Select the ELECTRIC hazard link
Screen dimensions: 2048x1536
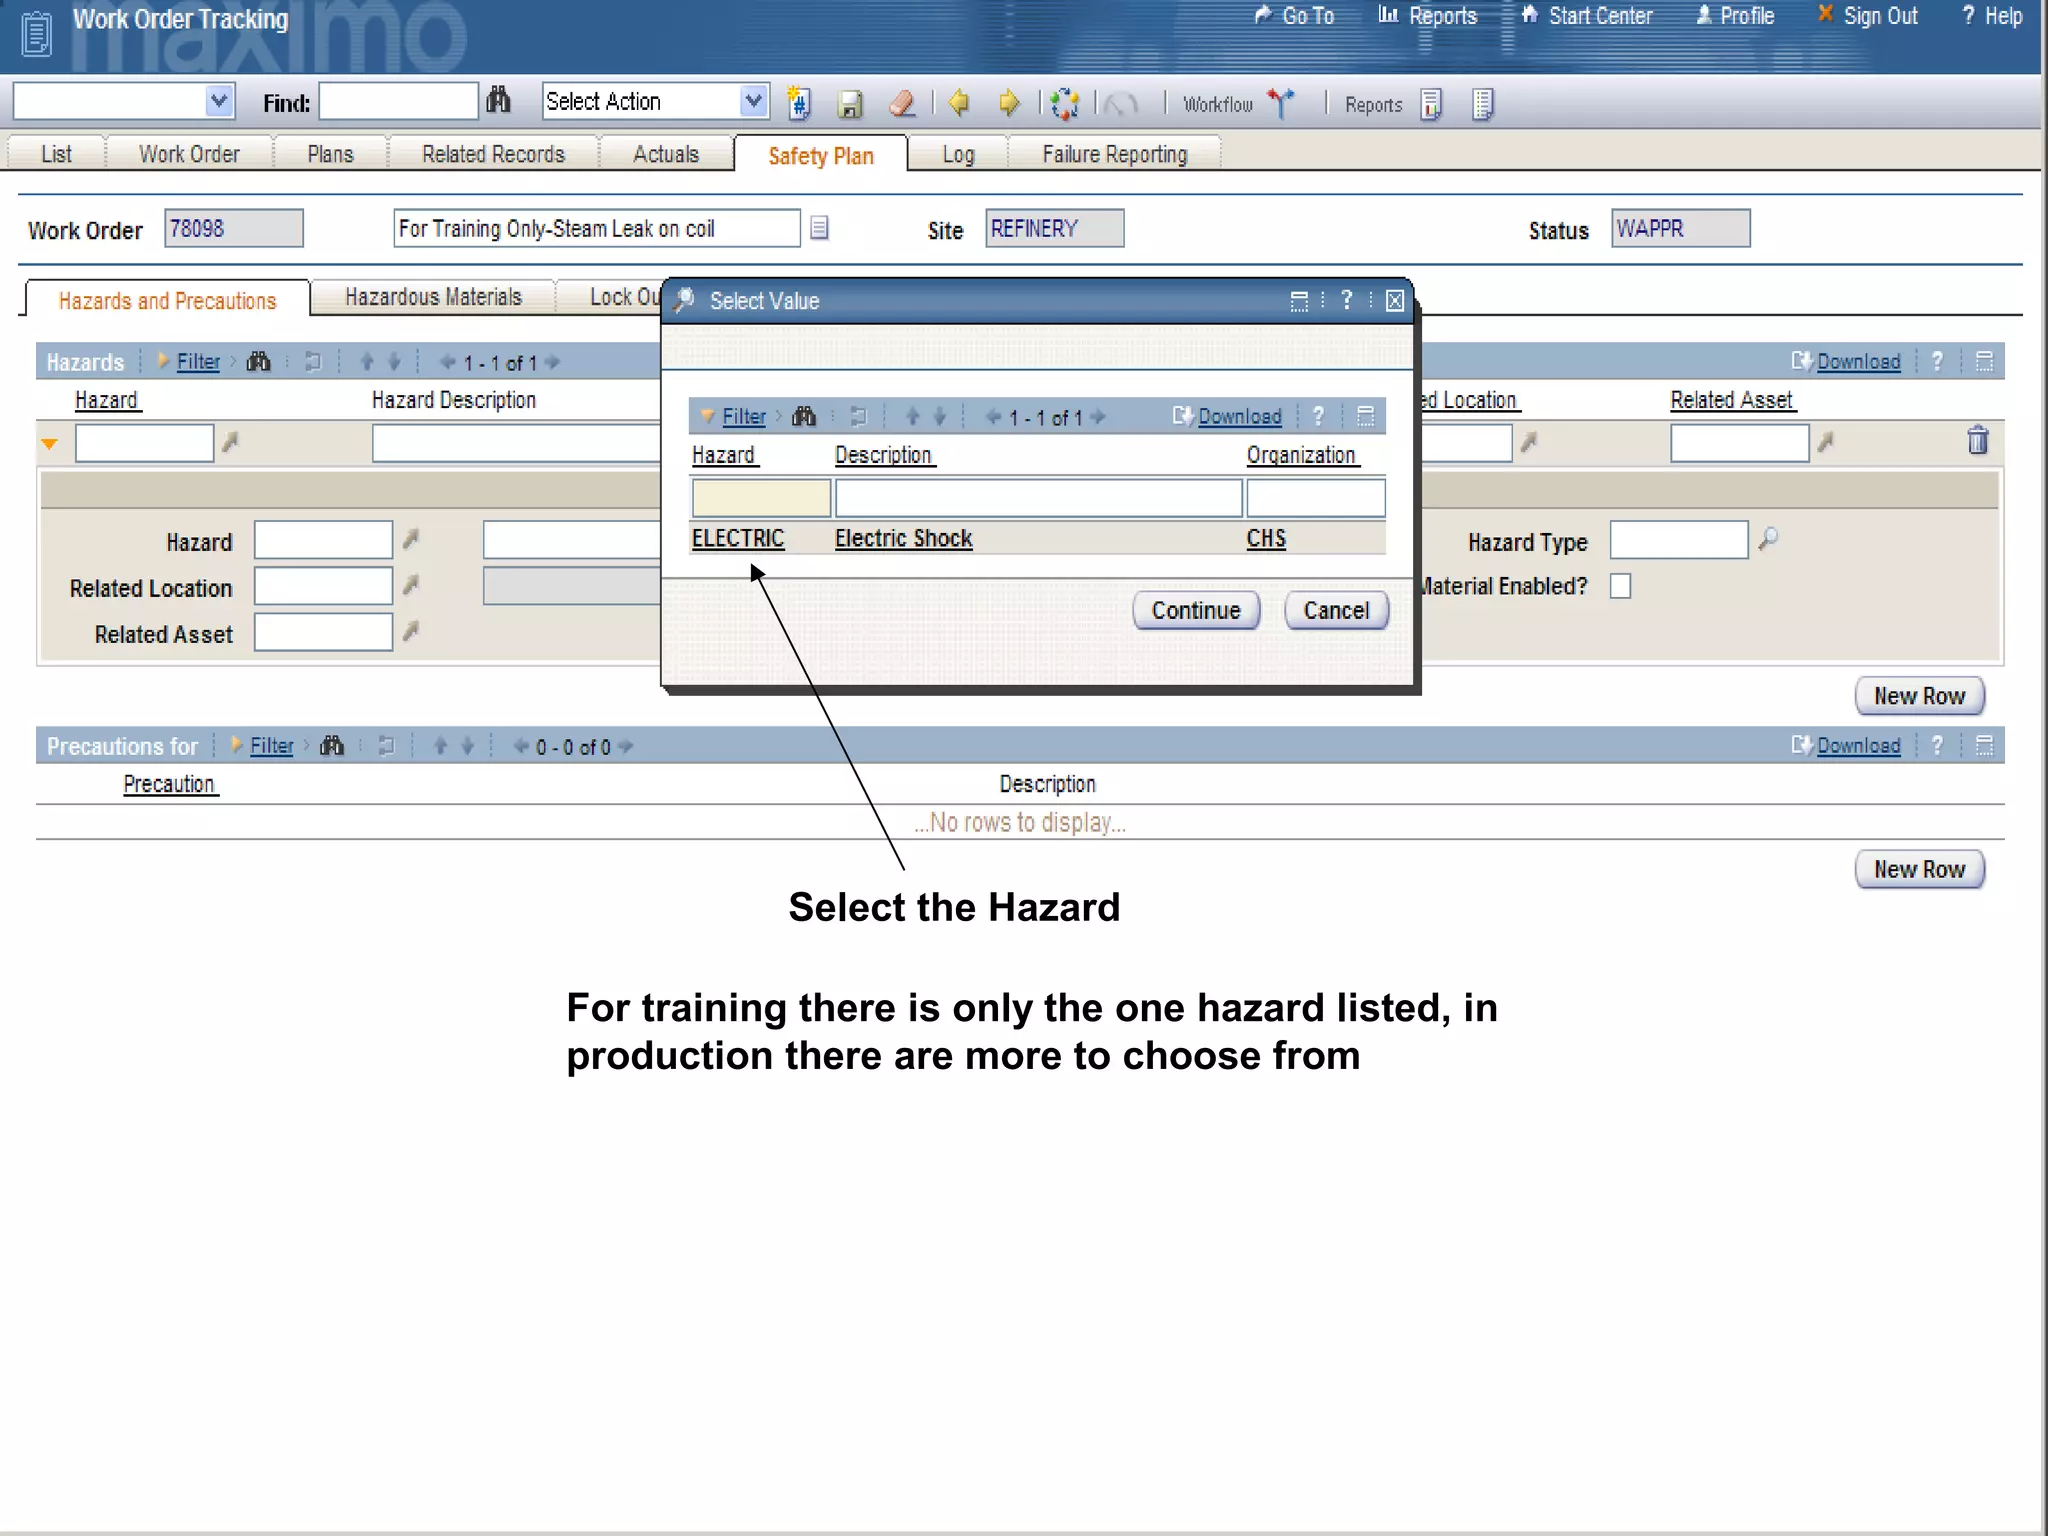(737, 539)
